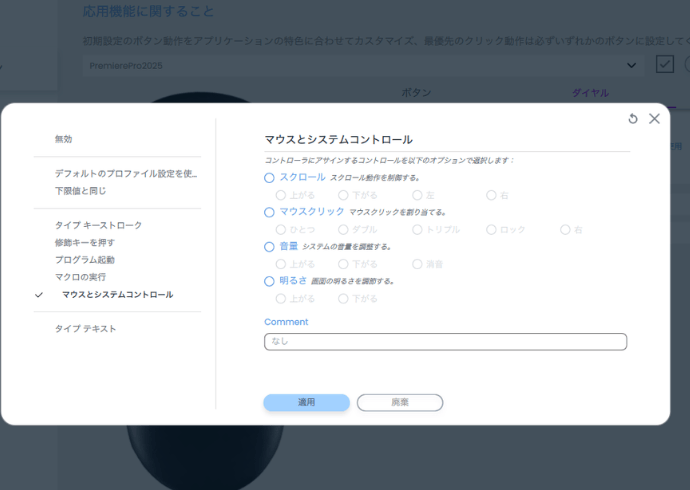This screenshot has height=490, width=690.
Task: Select the 音量 radio option
Action: [269, 246]
